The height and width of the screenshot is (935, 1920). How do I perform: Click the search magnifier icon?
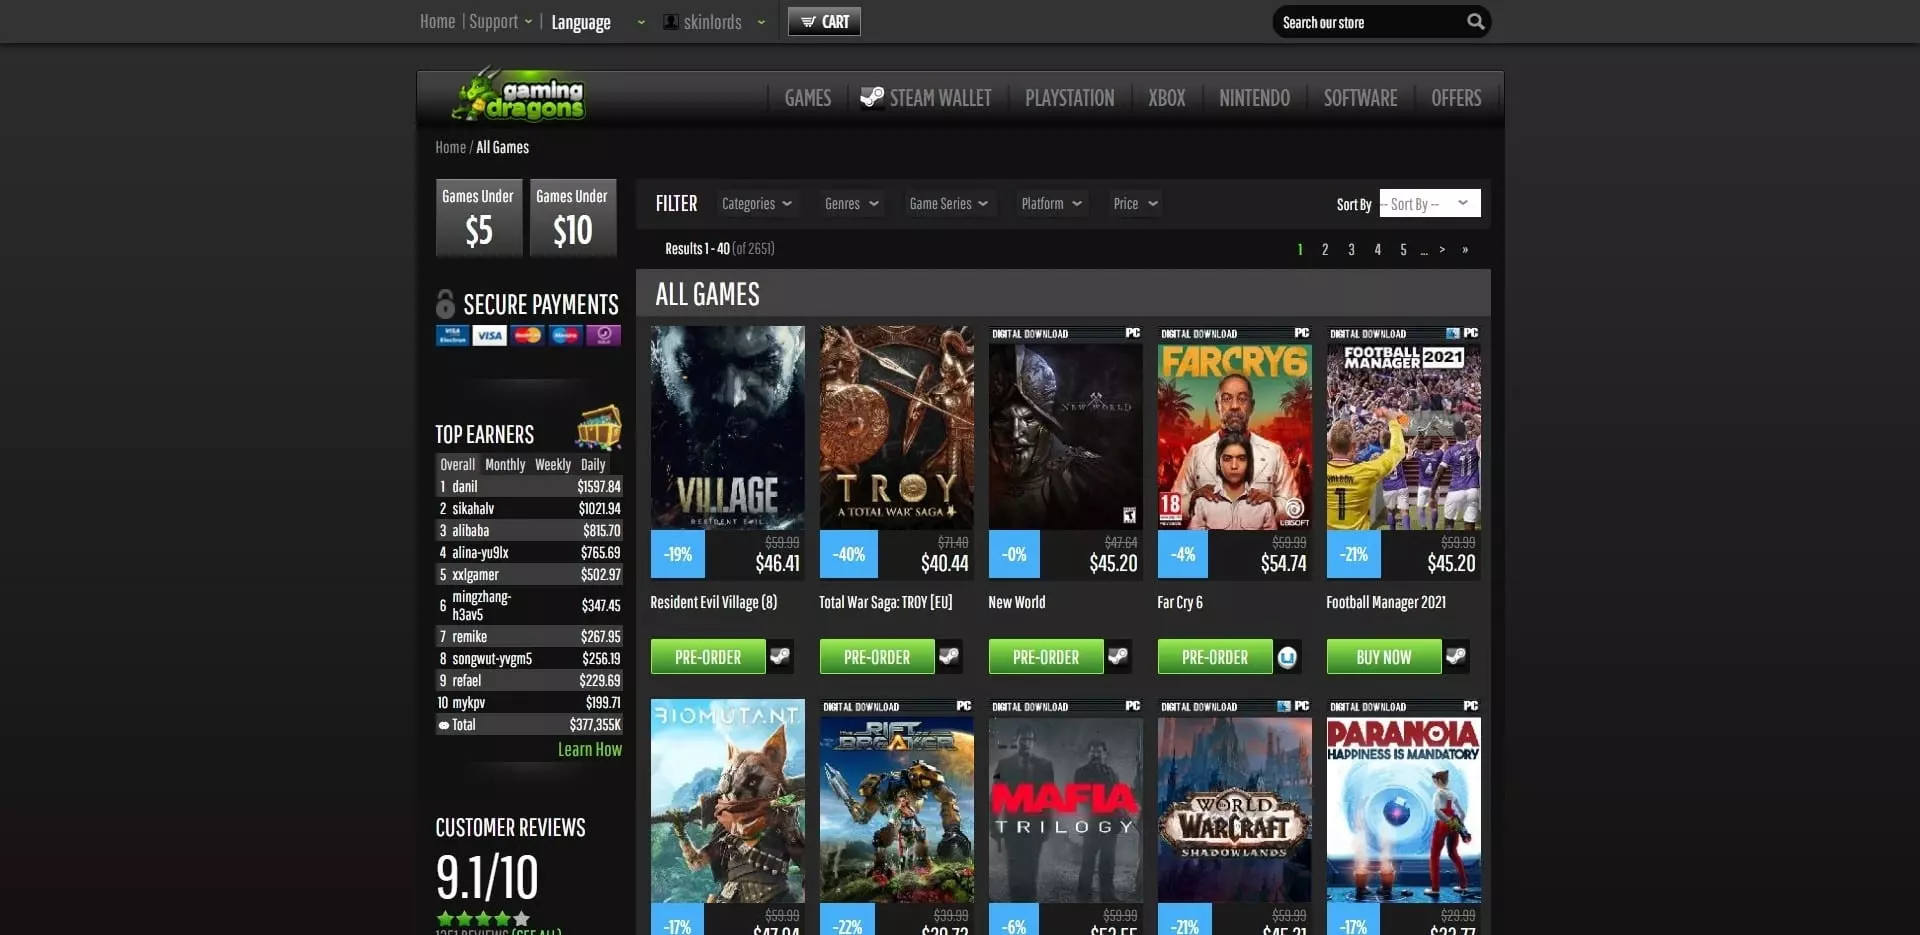tap(1475, 21)
